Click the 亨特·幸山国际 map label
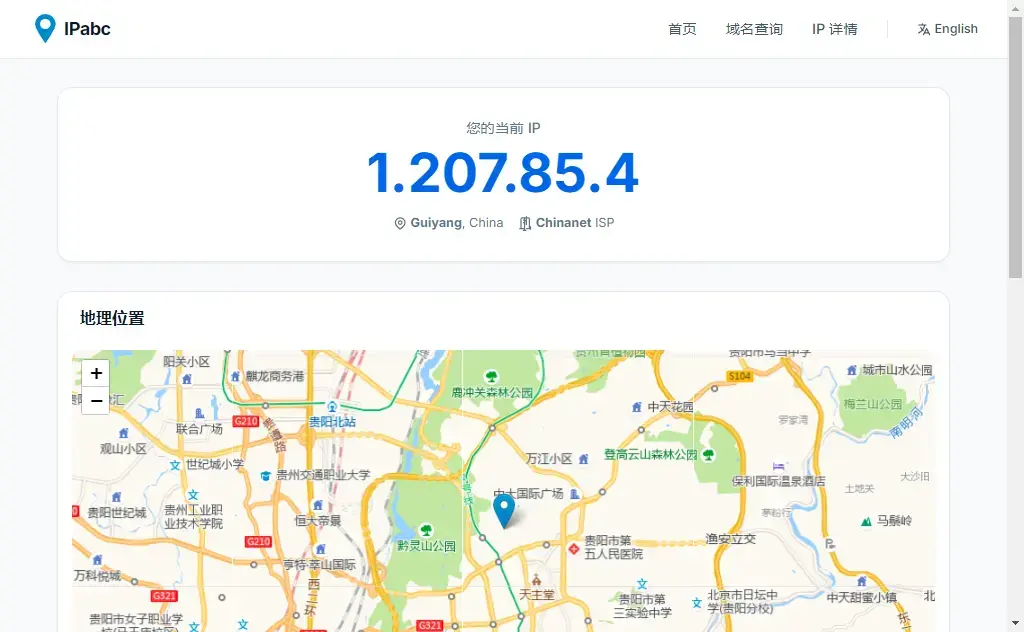This screenshot has height=632, width=1024. tap(319, 564)
